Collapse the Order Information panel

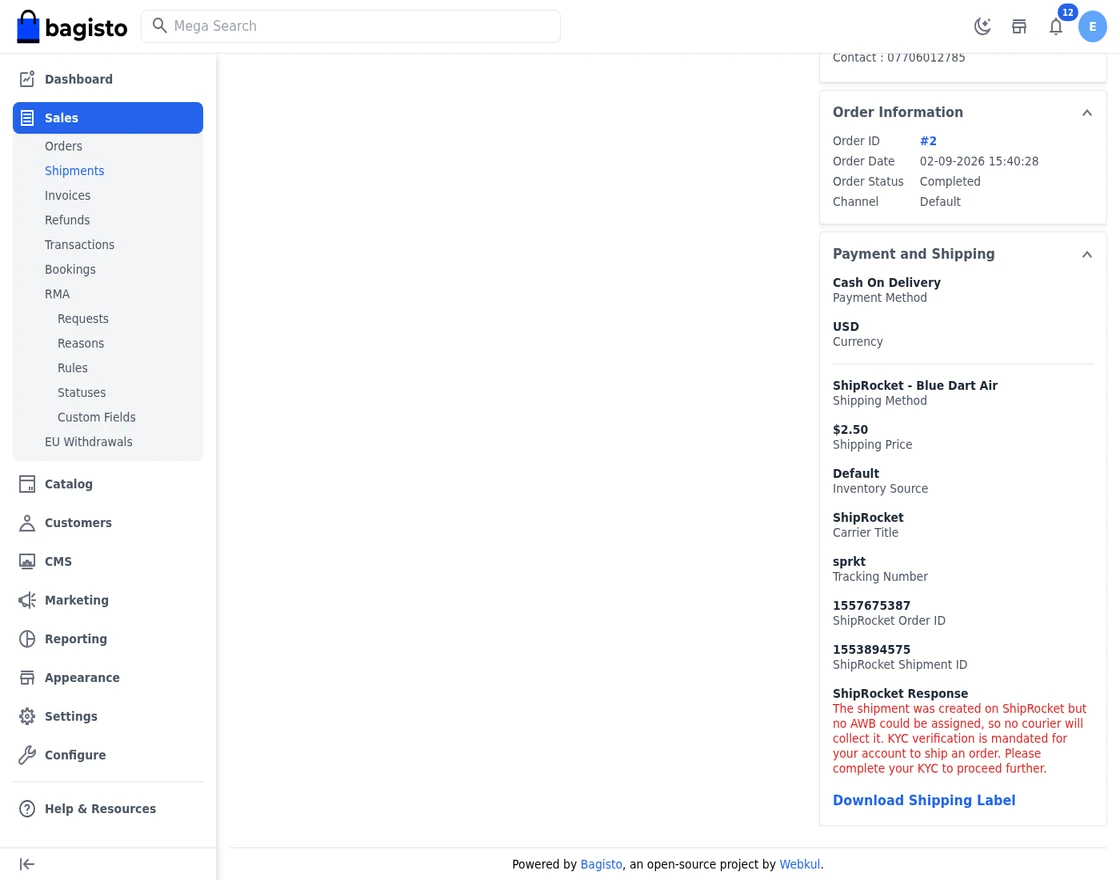pos(1086,113)
